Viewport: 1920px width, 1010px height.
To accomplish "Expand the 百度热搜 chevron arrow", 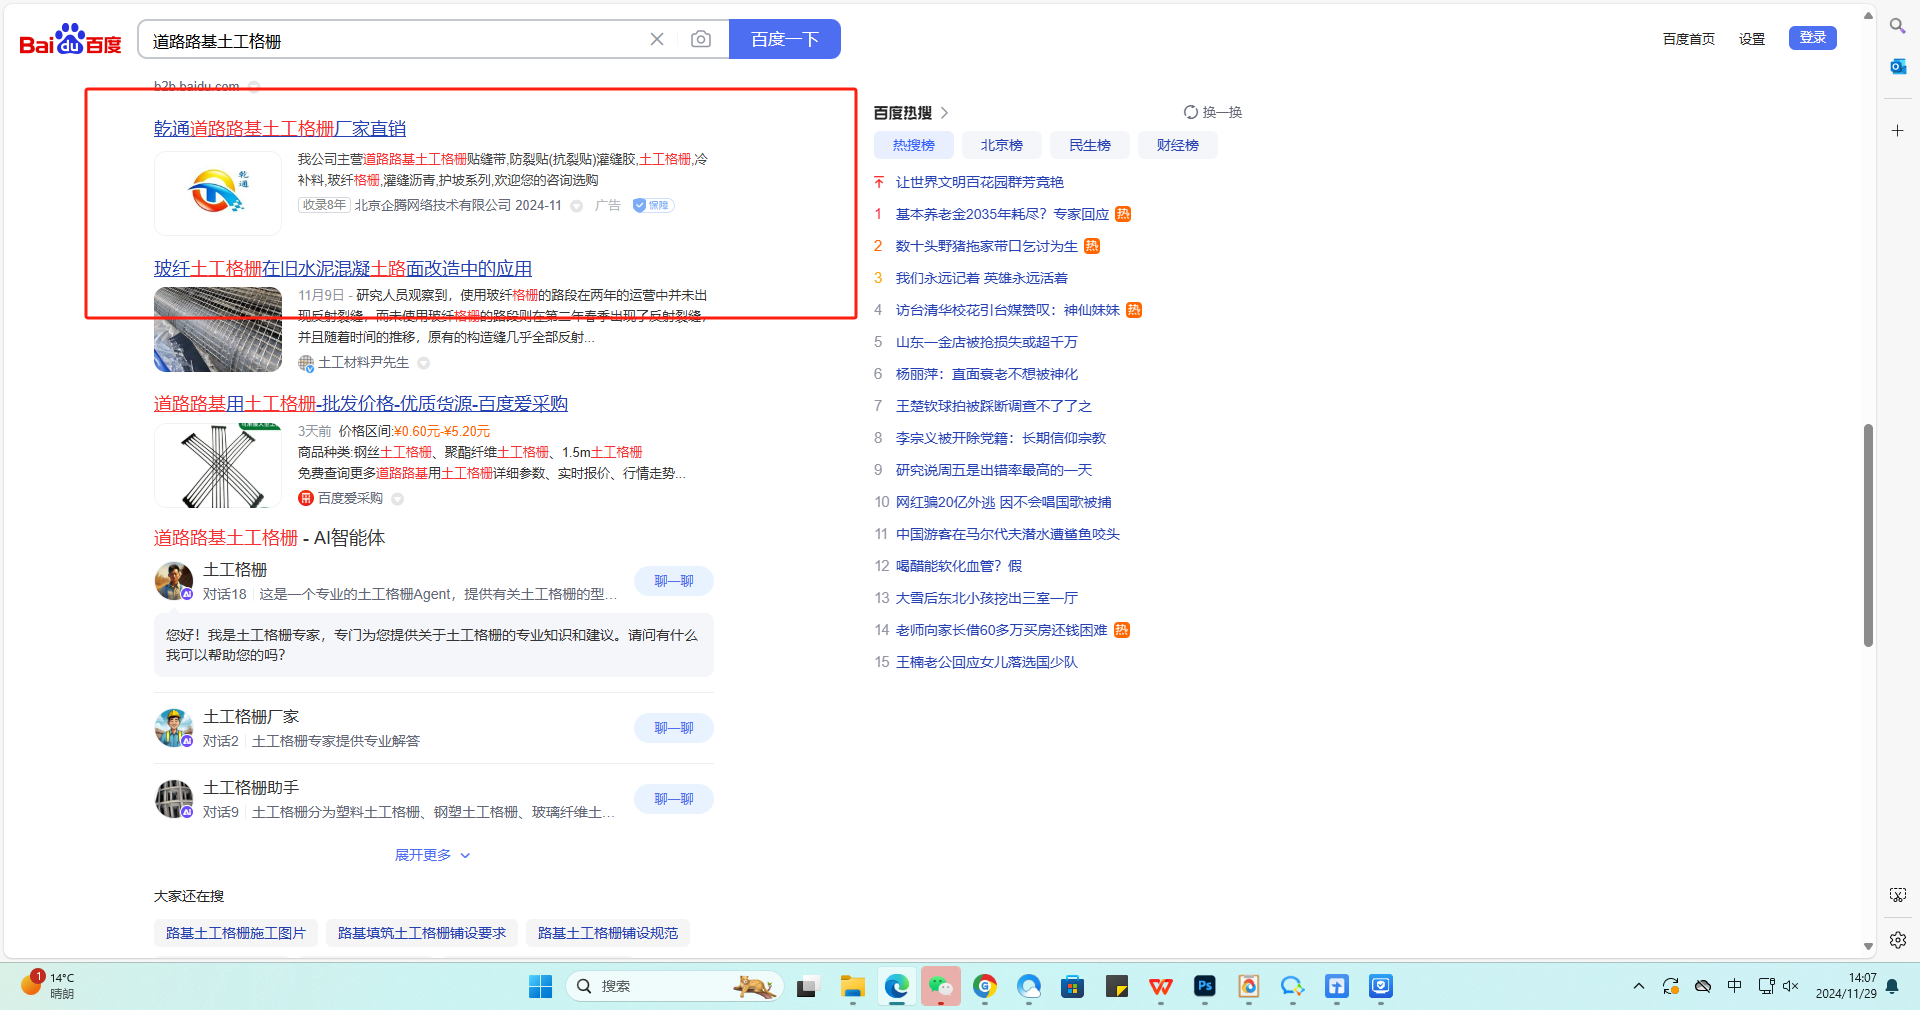I will coord(944,113).
